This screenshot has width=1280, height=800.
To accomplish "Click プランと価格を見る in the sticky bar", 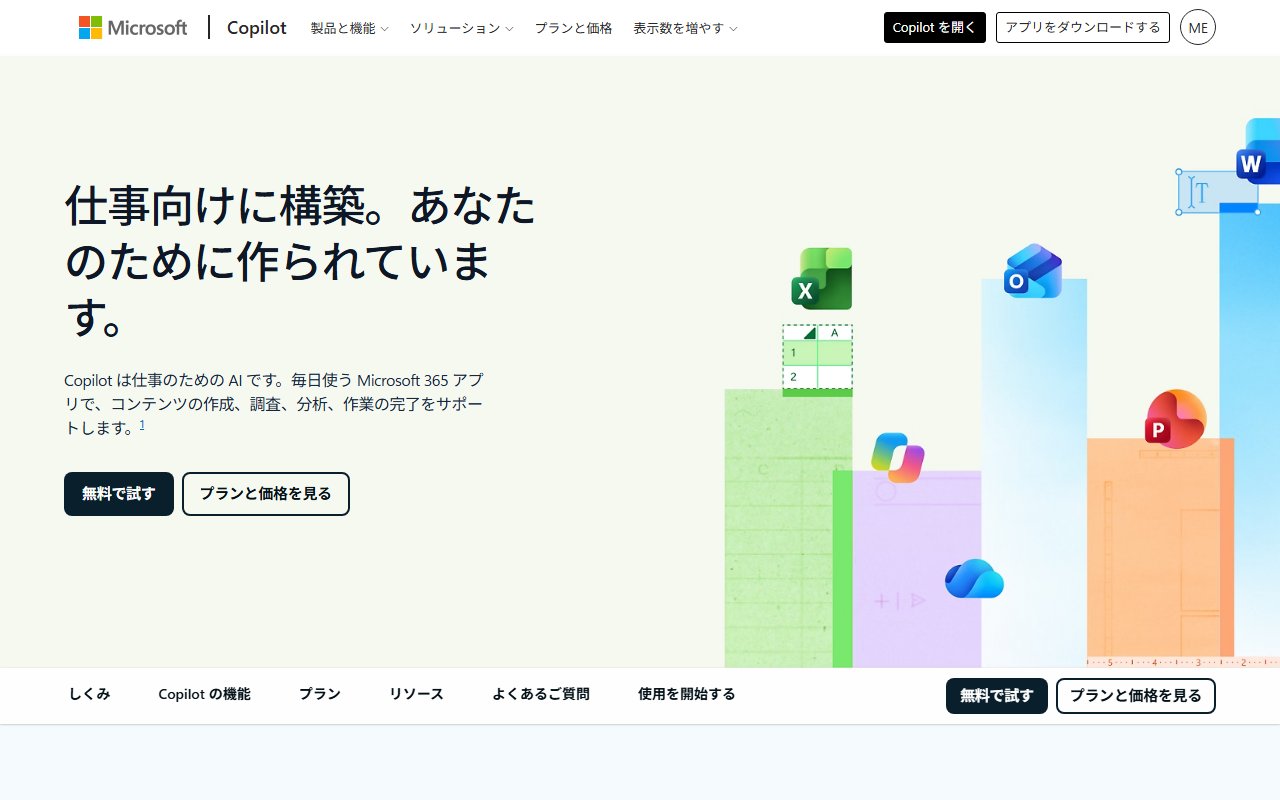I will point(1136,696).
